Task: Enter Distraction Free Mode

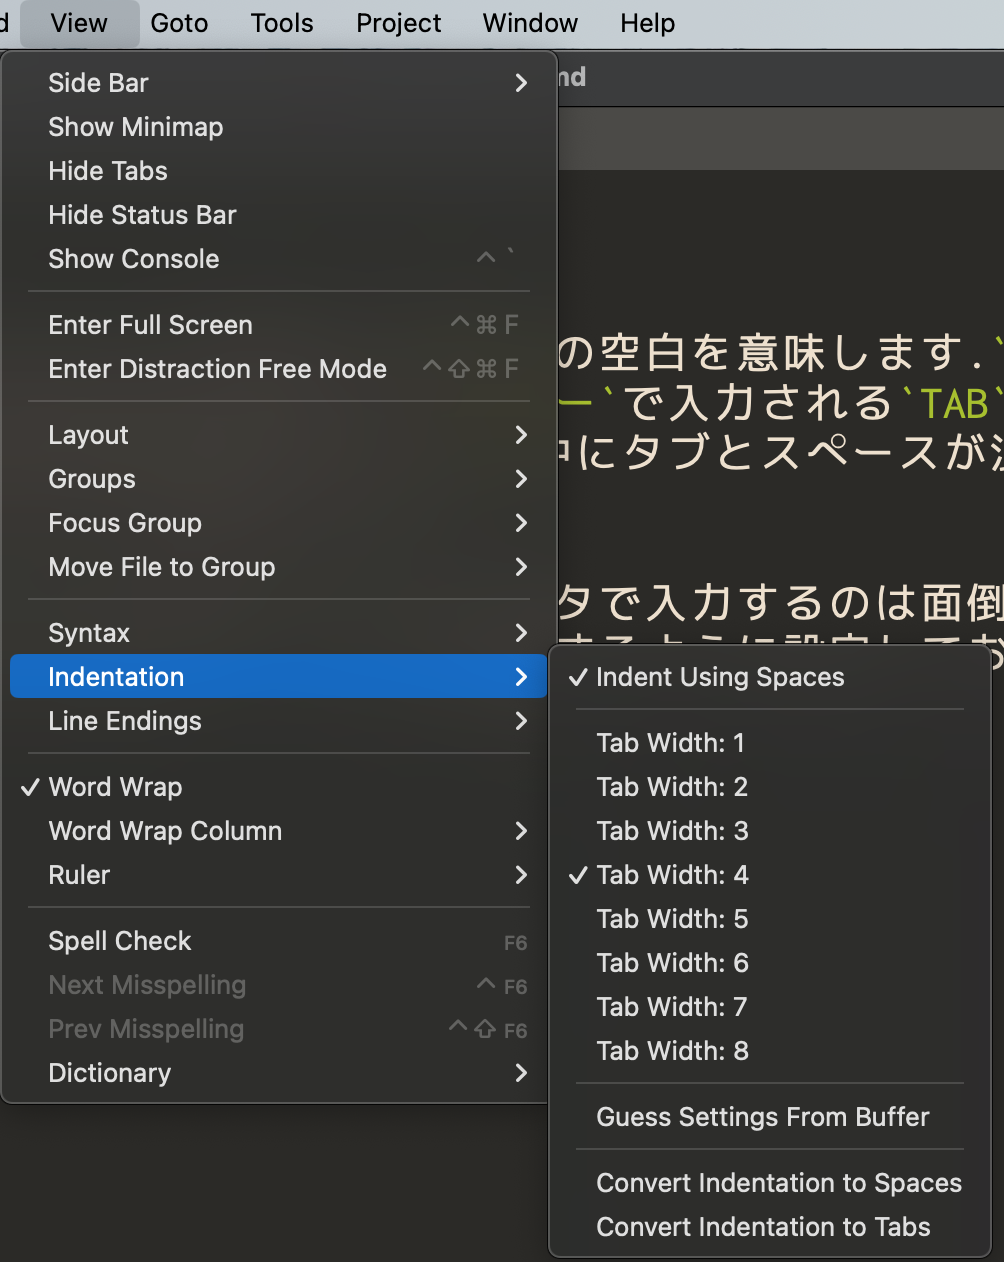Action: coord(217,369)
